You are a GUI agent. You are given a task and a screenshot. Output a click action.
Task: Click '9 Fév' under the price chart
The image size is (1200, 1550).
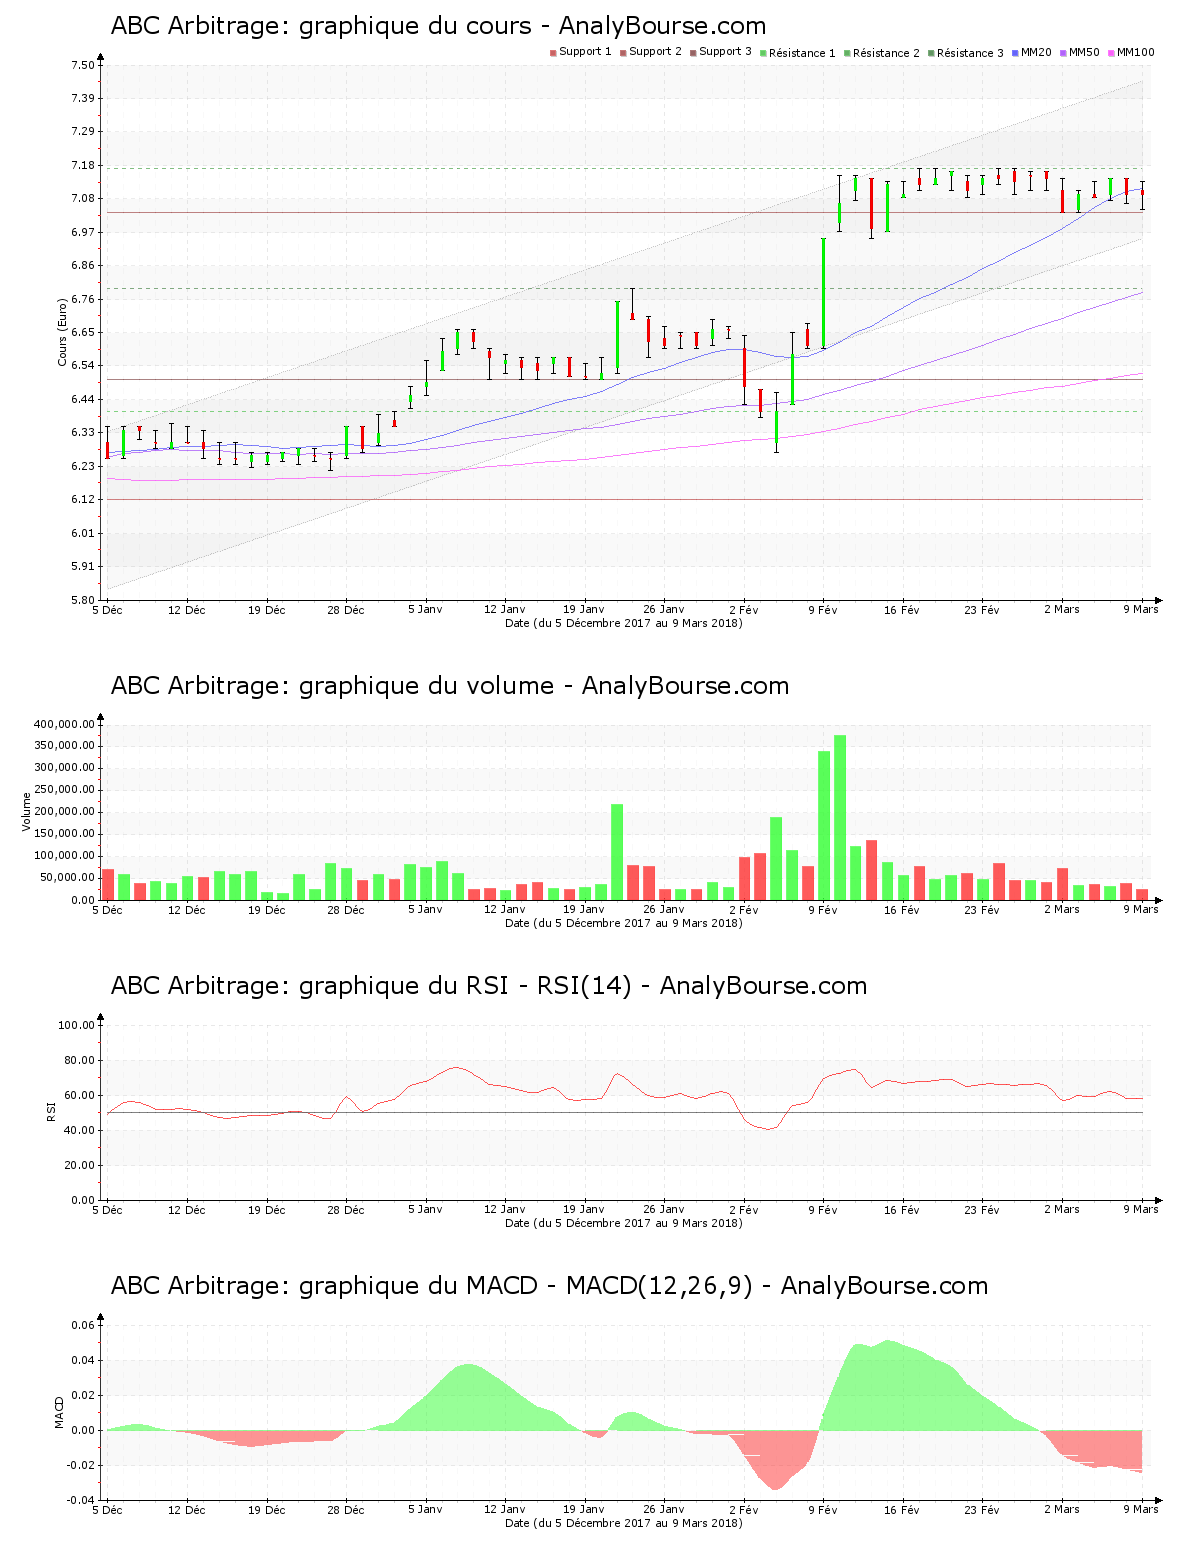pyautogui.click(x=823, y=610)
